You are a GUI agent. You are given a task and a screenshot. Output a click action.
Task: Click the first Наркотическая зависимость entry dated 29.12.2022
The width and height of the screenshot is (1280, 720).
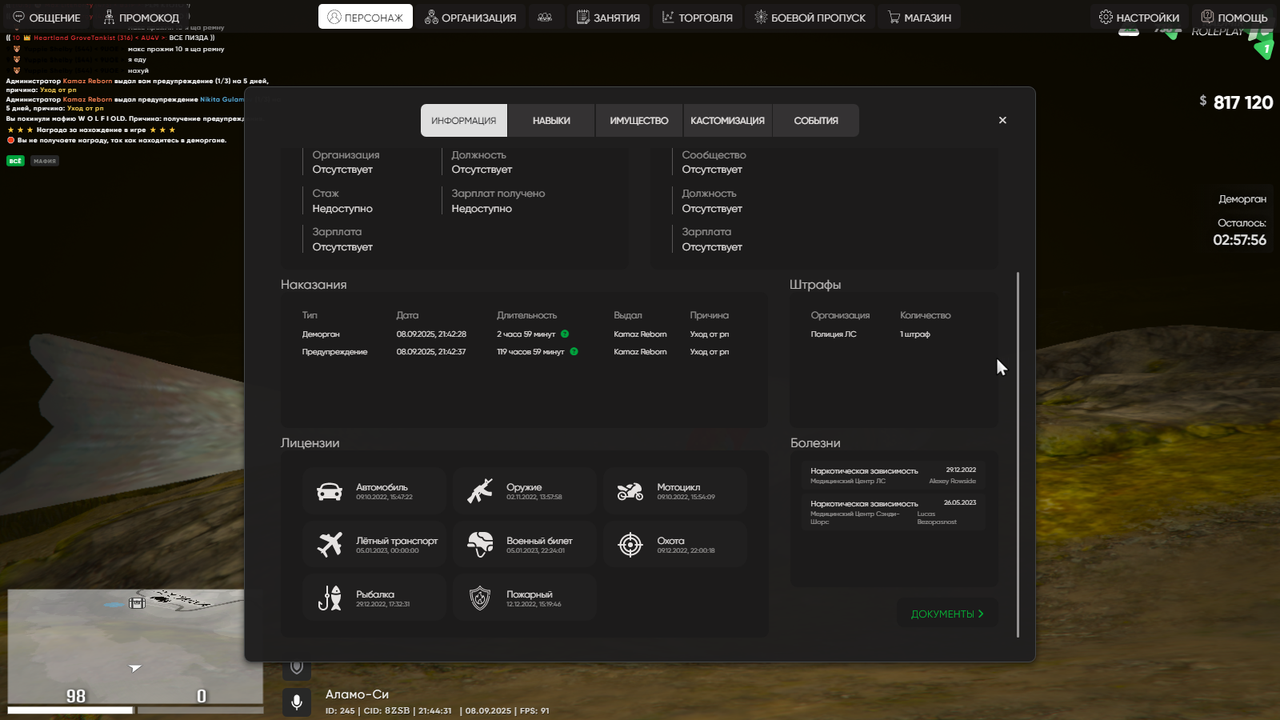(893, 475)
